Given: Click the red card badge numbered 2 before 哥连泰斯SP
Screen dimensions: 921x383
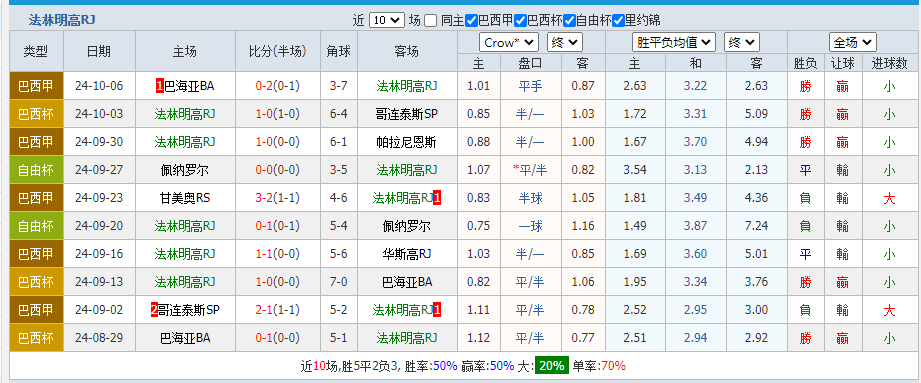Looking at the screenshot, I should (154, 310).
